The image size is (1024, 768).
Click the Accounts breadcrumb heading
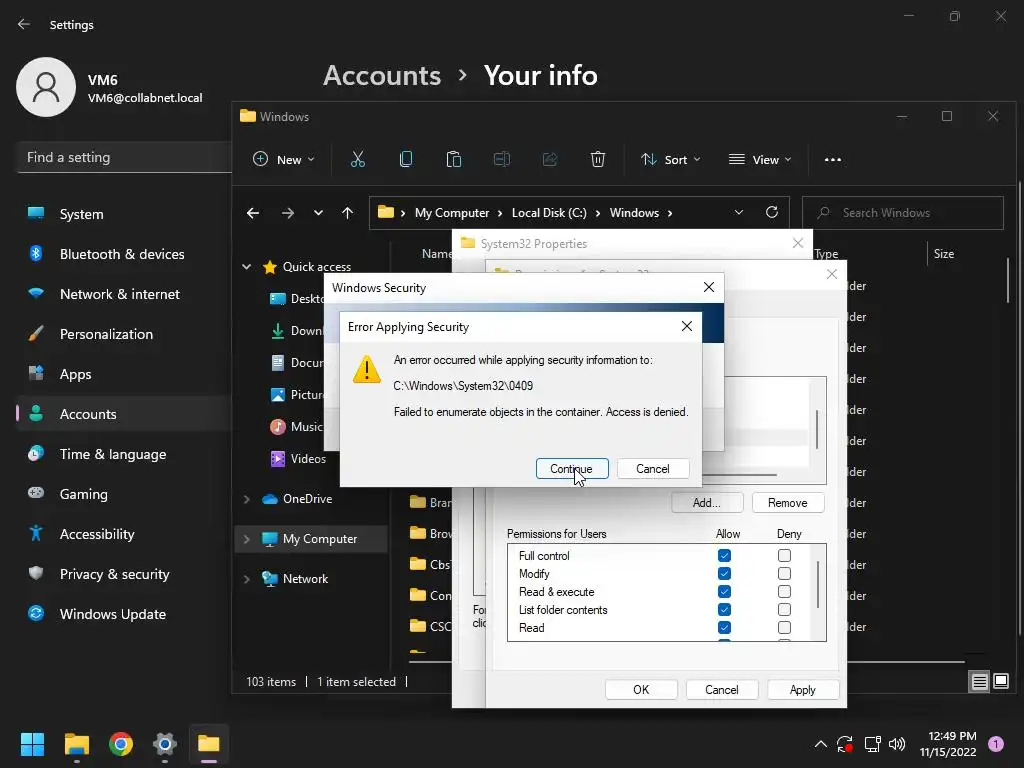382,75
